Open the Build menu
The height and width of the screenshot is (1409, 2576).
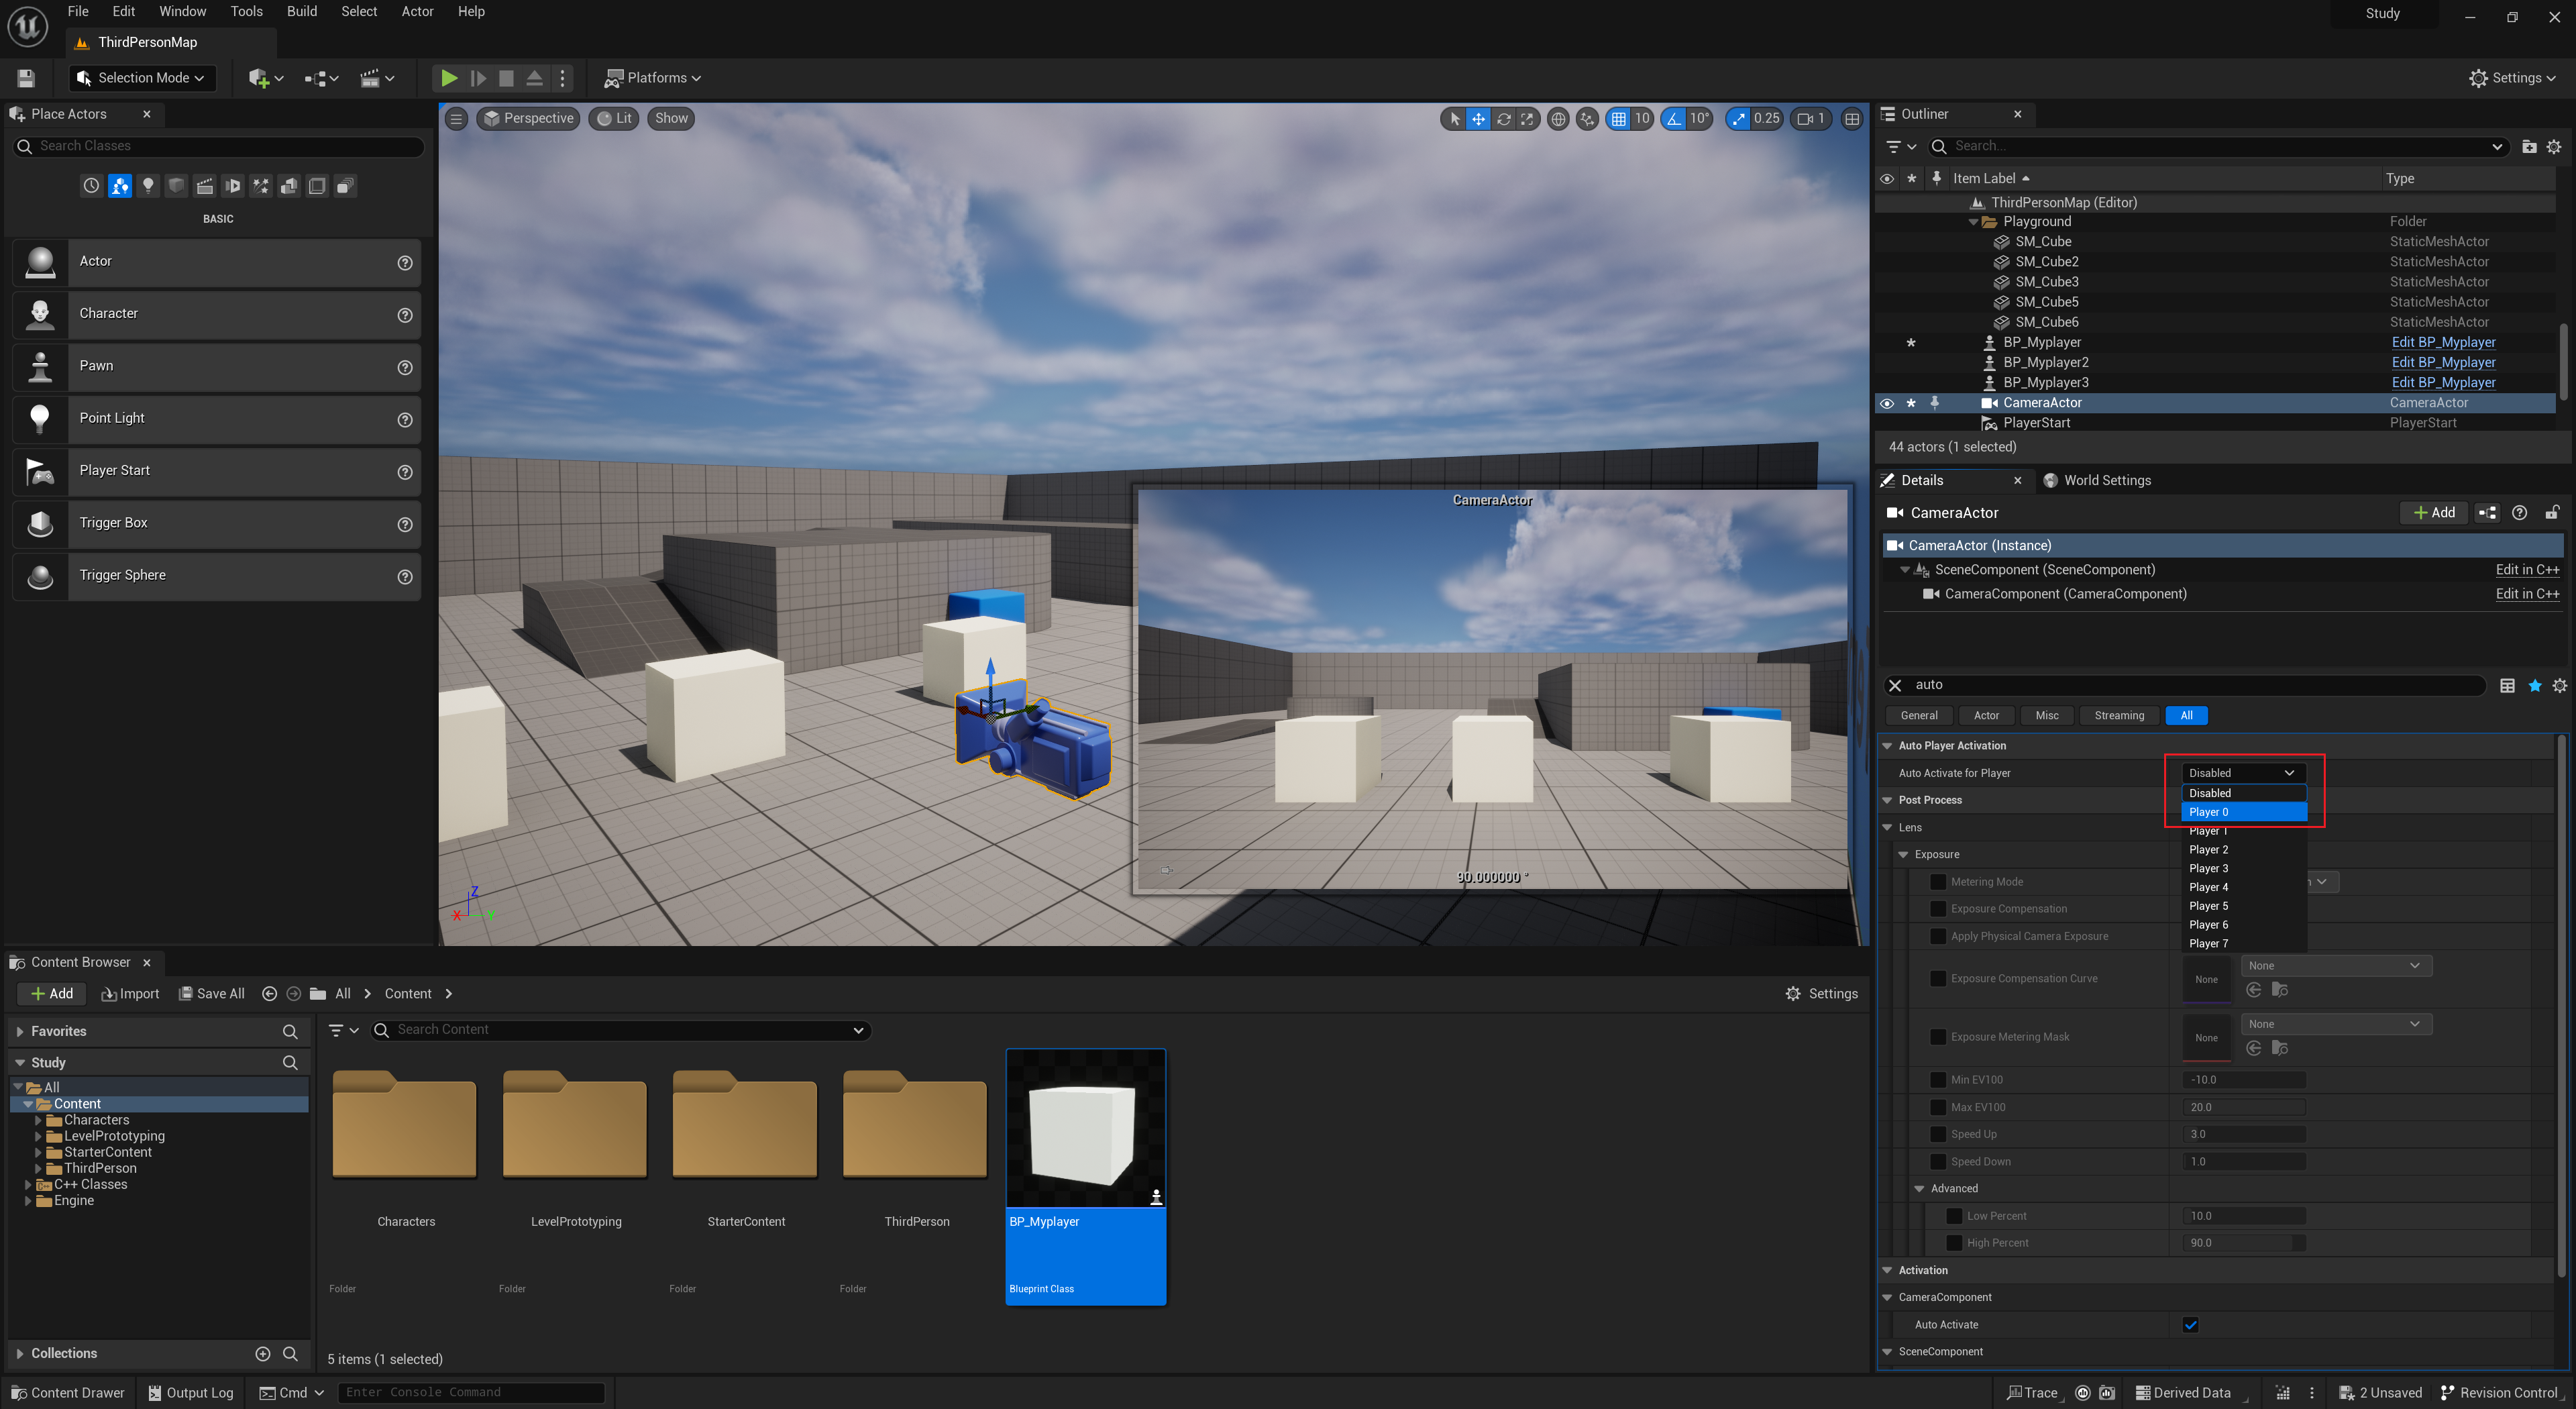coord(301,12)
